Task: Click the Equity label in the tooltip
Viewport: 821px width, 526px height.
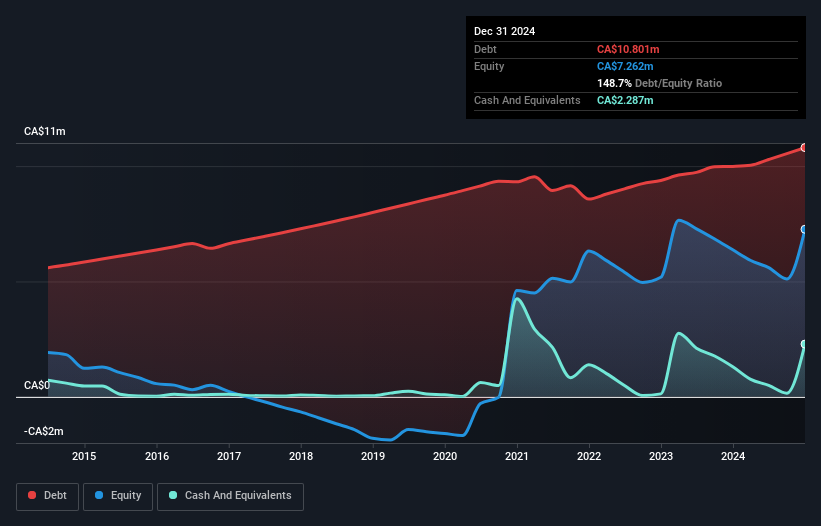Action: pos(489,66)
